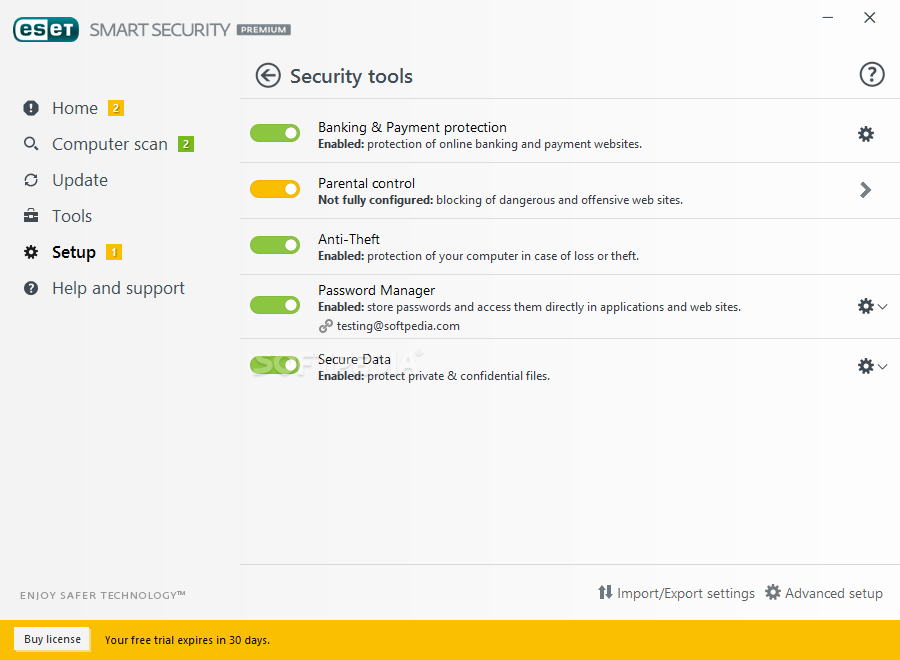Click the Parental control title

366,183
